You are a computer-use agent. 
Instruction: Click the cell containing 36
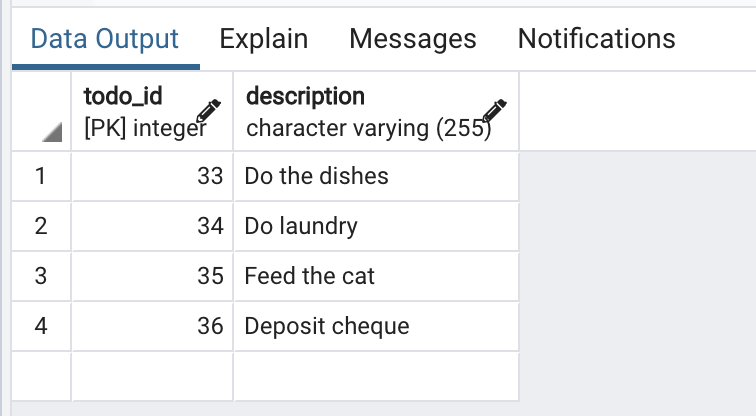click(x=152, y=326)
